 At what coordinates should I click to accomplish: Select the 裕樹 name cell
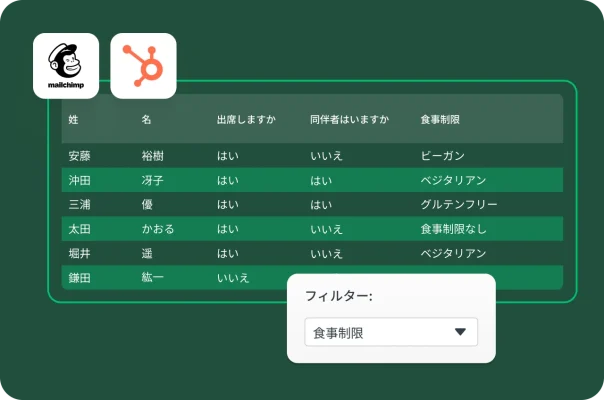[x=153, y=156]
